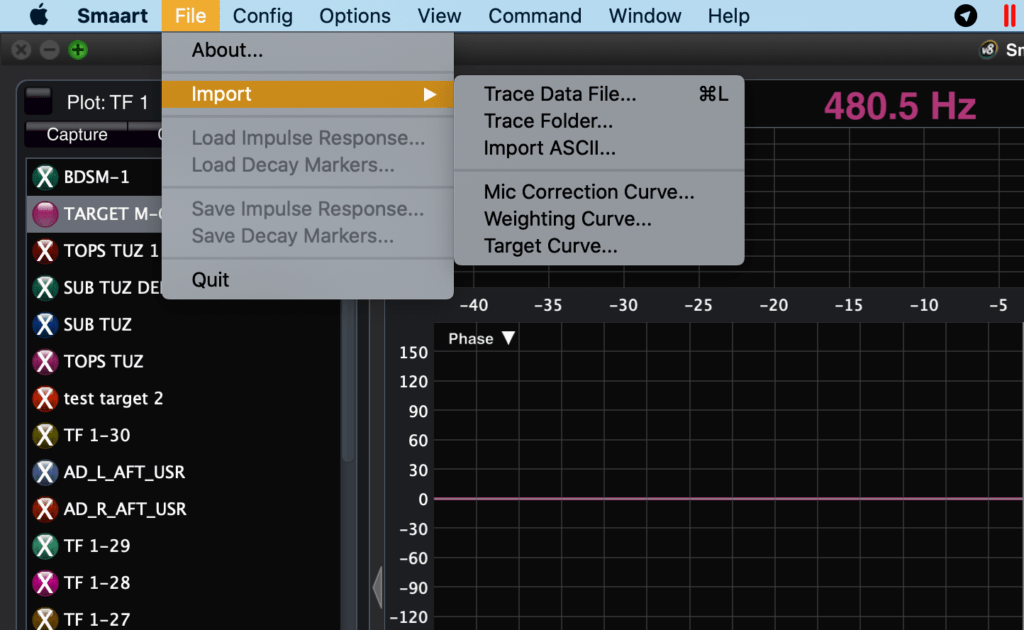
Task: Choose Quit from the File menu
Action: [x=308, y=280]
